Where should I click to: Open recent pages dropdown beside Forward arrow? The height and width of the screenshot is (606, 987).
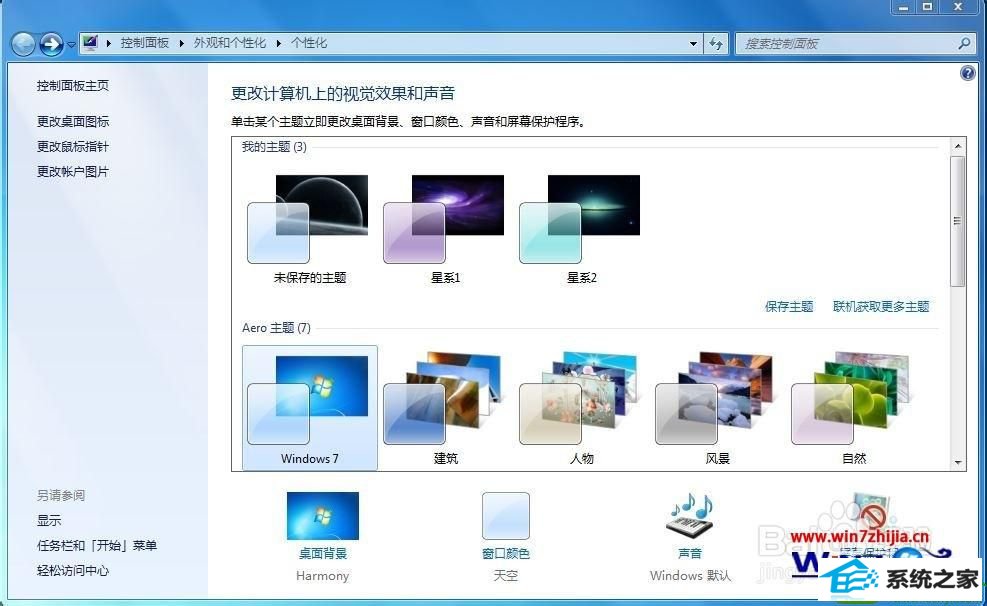click(x=71, y=45)
